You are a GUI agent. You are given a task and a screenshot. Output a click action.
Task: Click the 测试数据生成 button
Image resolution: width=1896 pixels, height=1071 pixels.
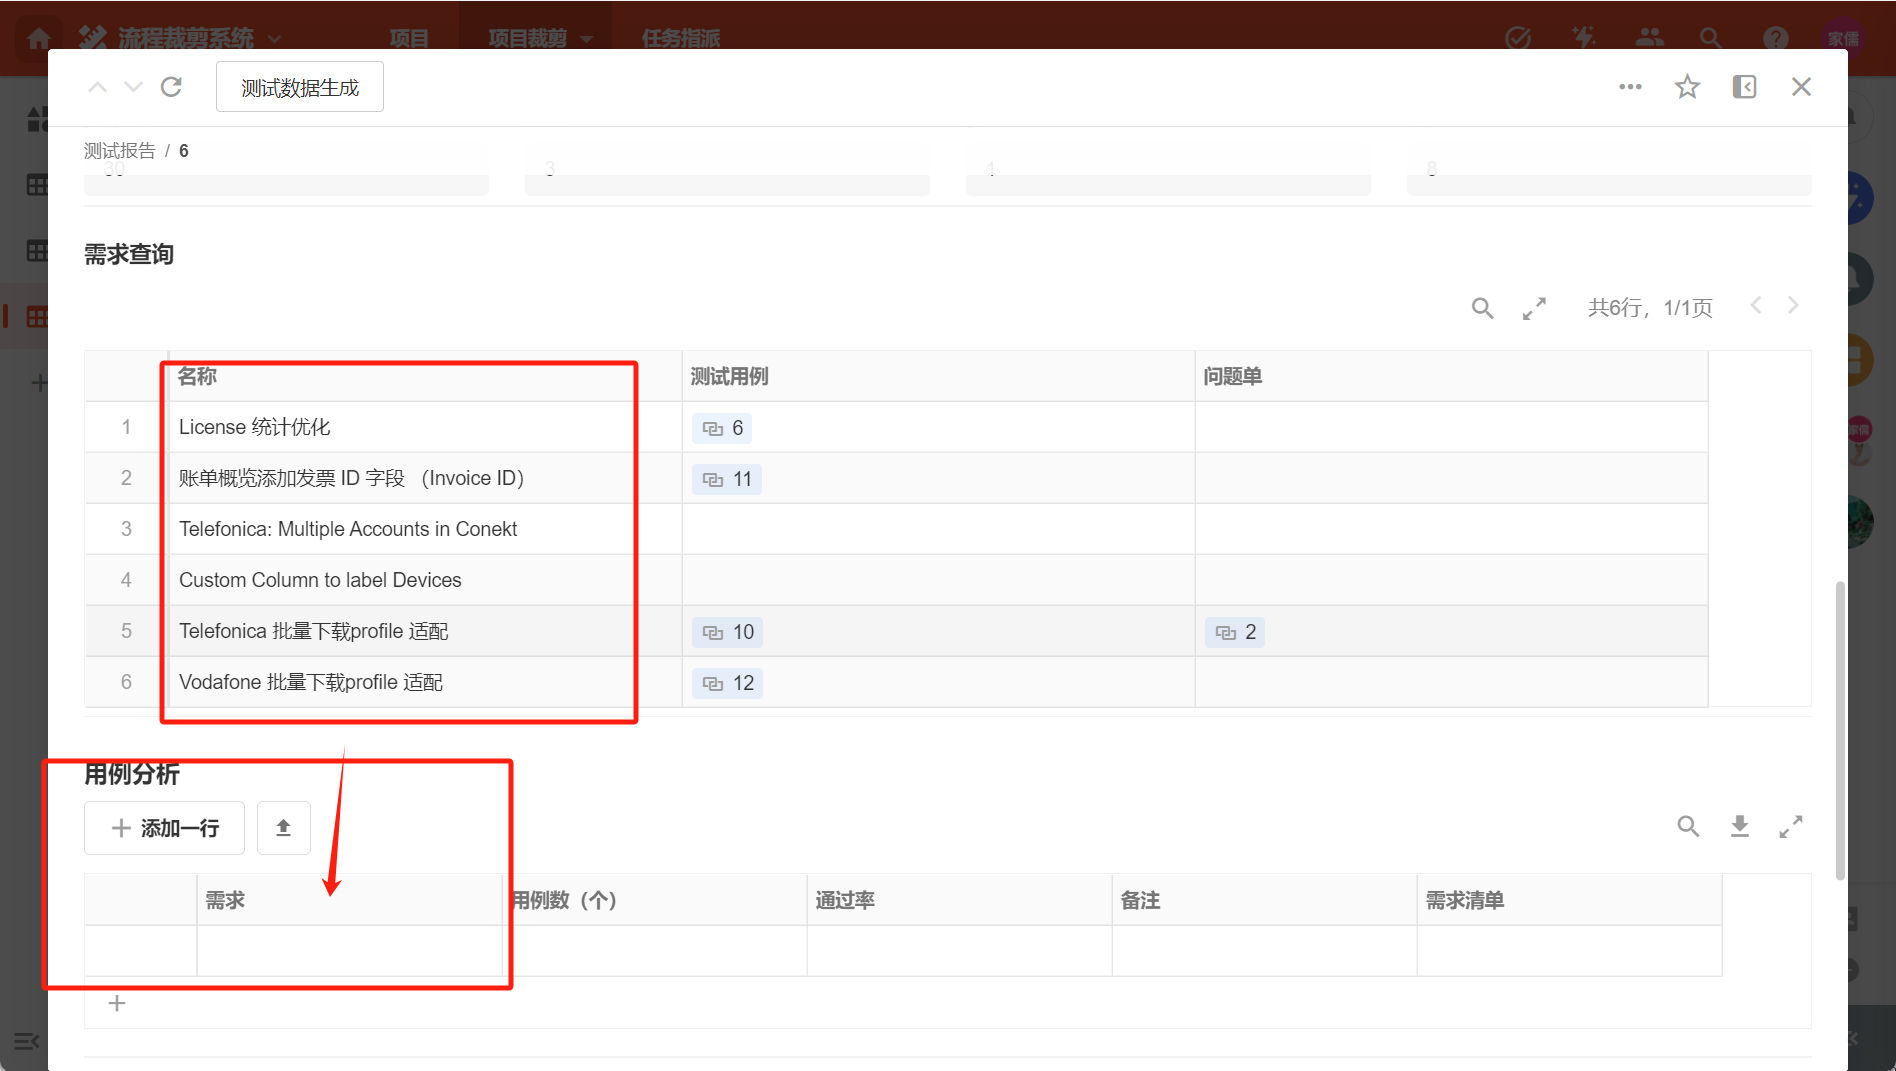point(299,88)
